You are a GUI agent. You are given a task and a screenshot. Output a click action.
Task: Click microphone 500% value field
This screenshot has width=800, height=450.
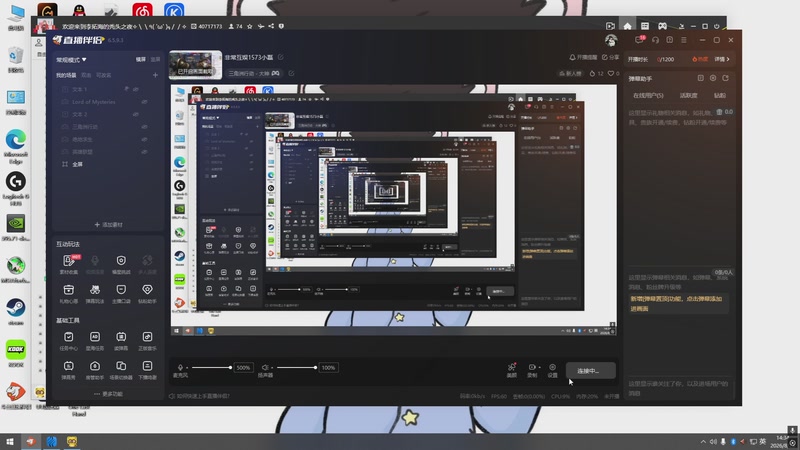click(x=243, y=367)
